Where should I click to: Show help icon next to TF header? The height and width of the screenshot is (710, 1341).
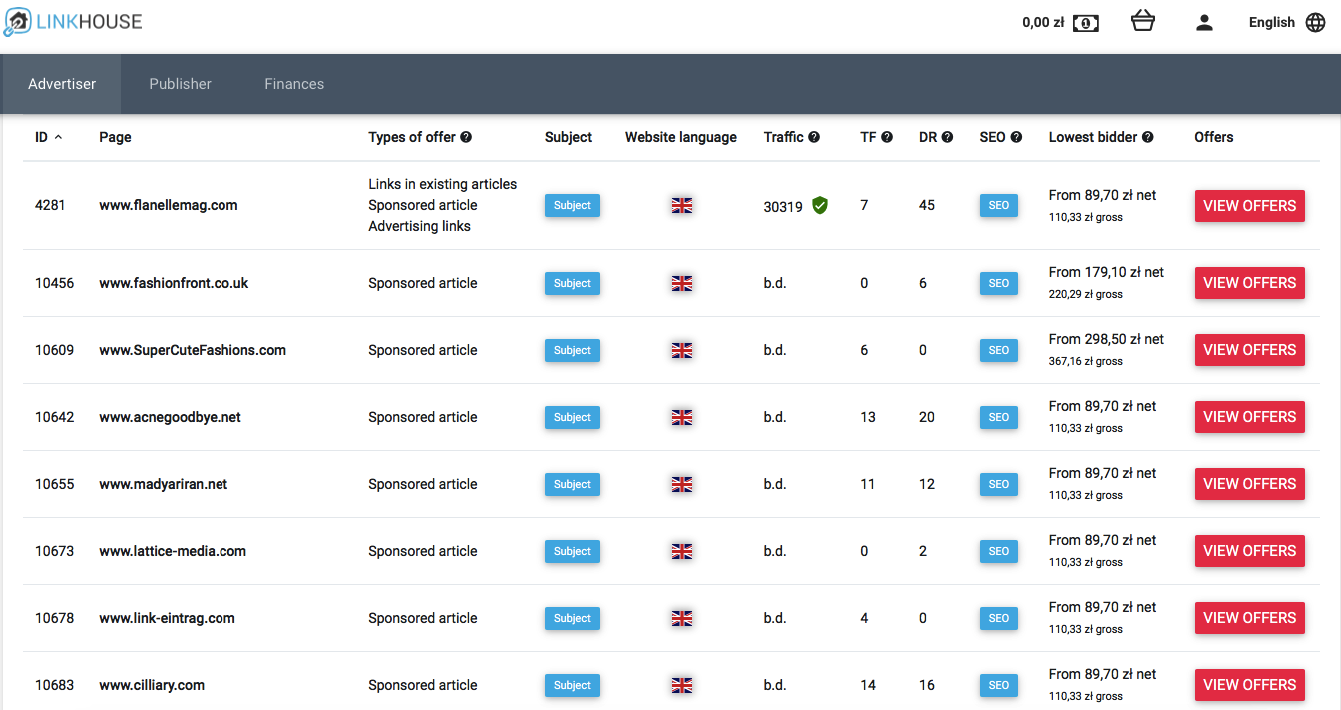tap(887, 137)
